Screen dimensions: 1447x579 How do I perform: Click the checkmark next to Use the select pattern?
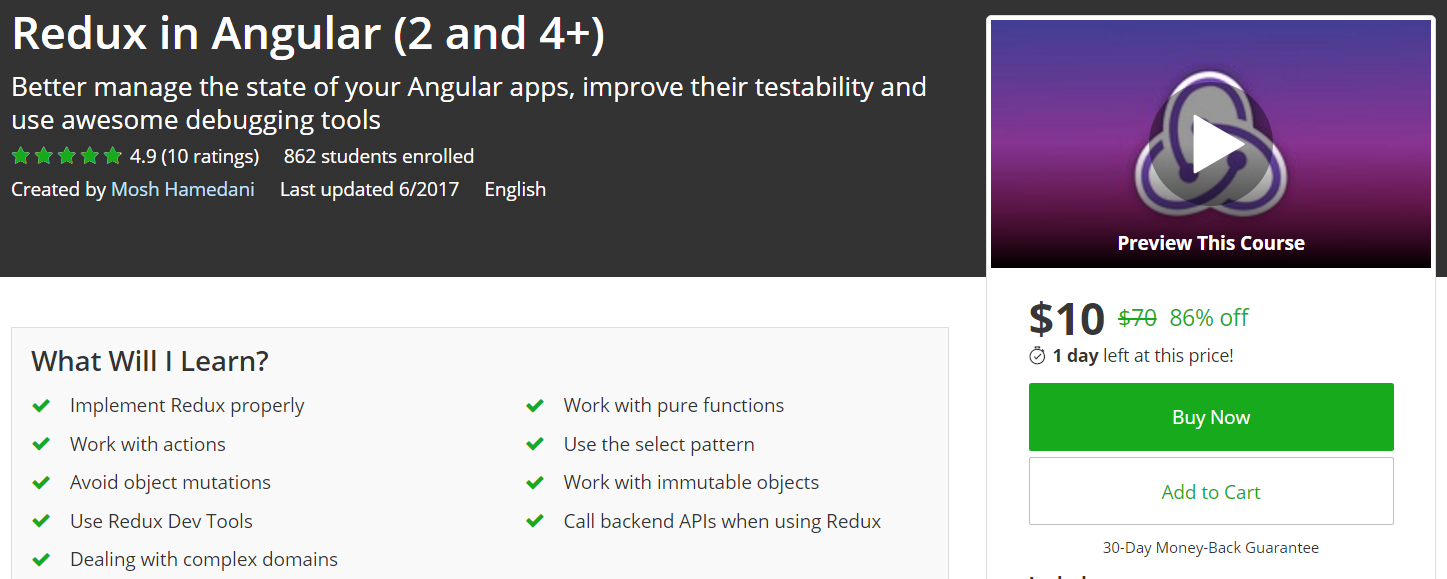click(535, 444)
